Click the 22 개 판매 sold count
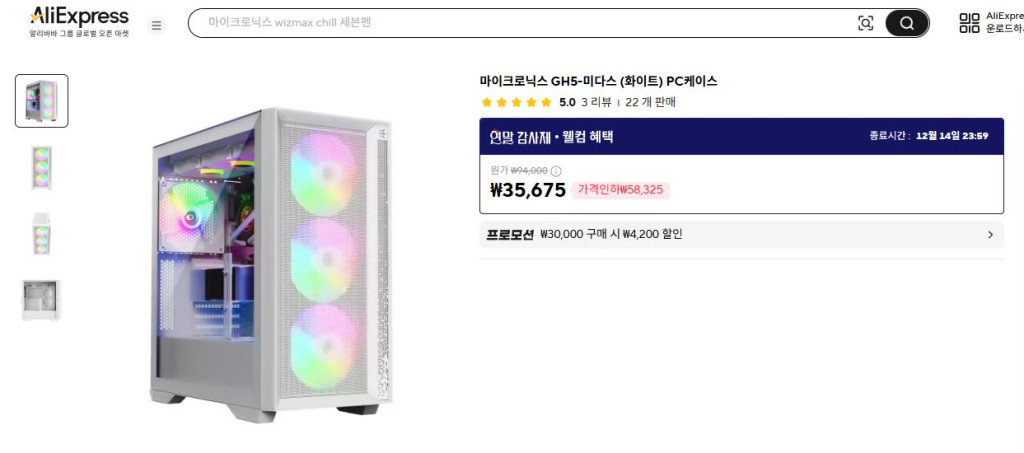The height and width of the screenshot is (453, 1024). click(651, 102)
